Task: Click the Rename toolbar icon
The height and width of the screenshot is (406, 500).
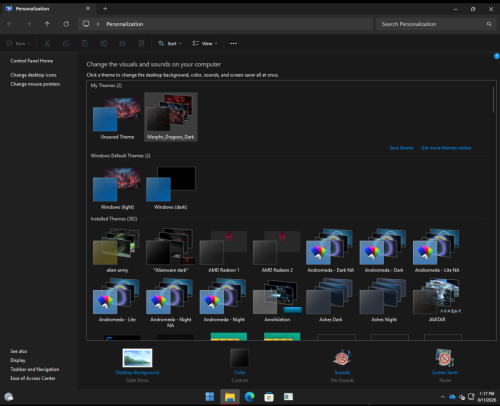Action: coord(104,43)
